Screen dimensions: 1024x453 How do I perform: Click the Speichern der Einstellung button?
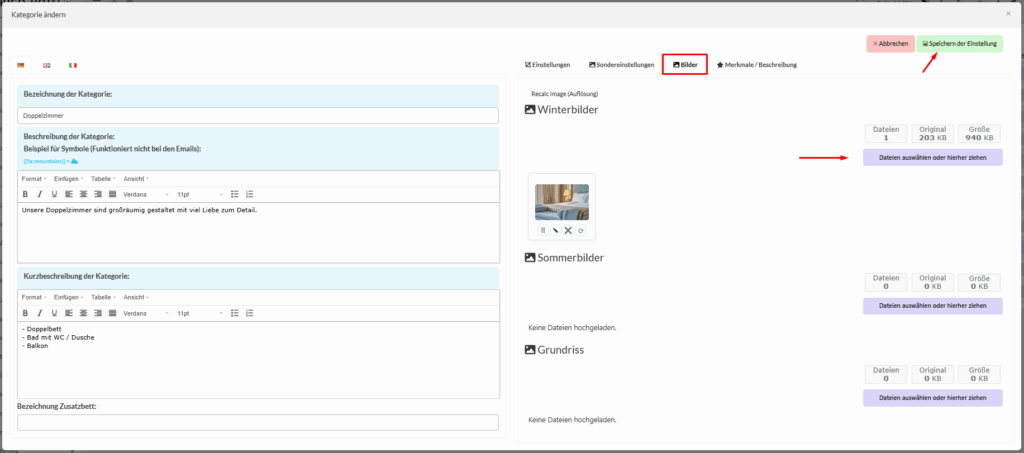coord(959,44)
